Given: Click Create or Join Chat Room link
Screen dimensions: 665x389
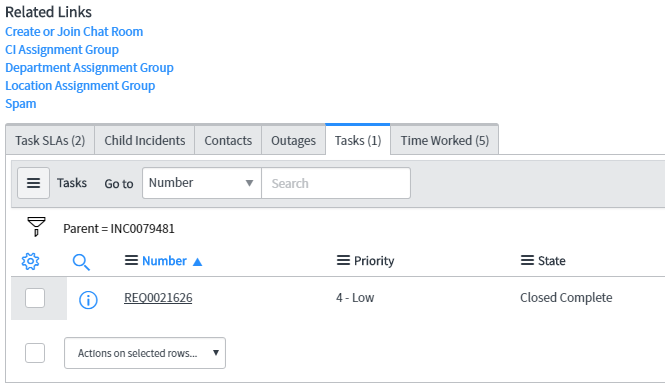Looking at the screenshot, I should (74, 32).
